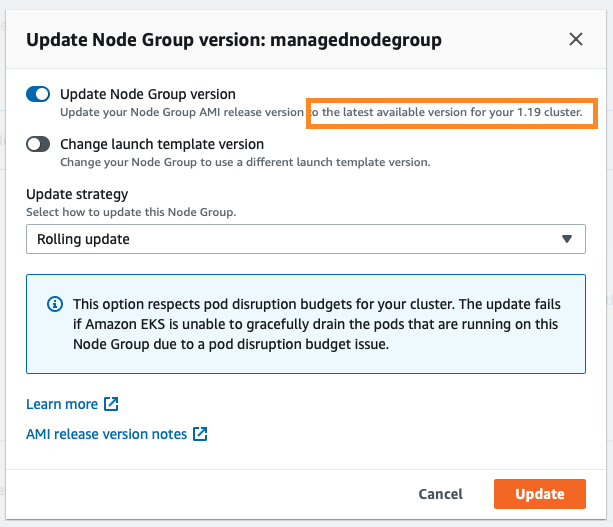Click external icon next to AMI release notes

(200, 434)
